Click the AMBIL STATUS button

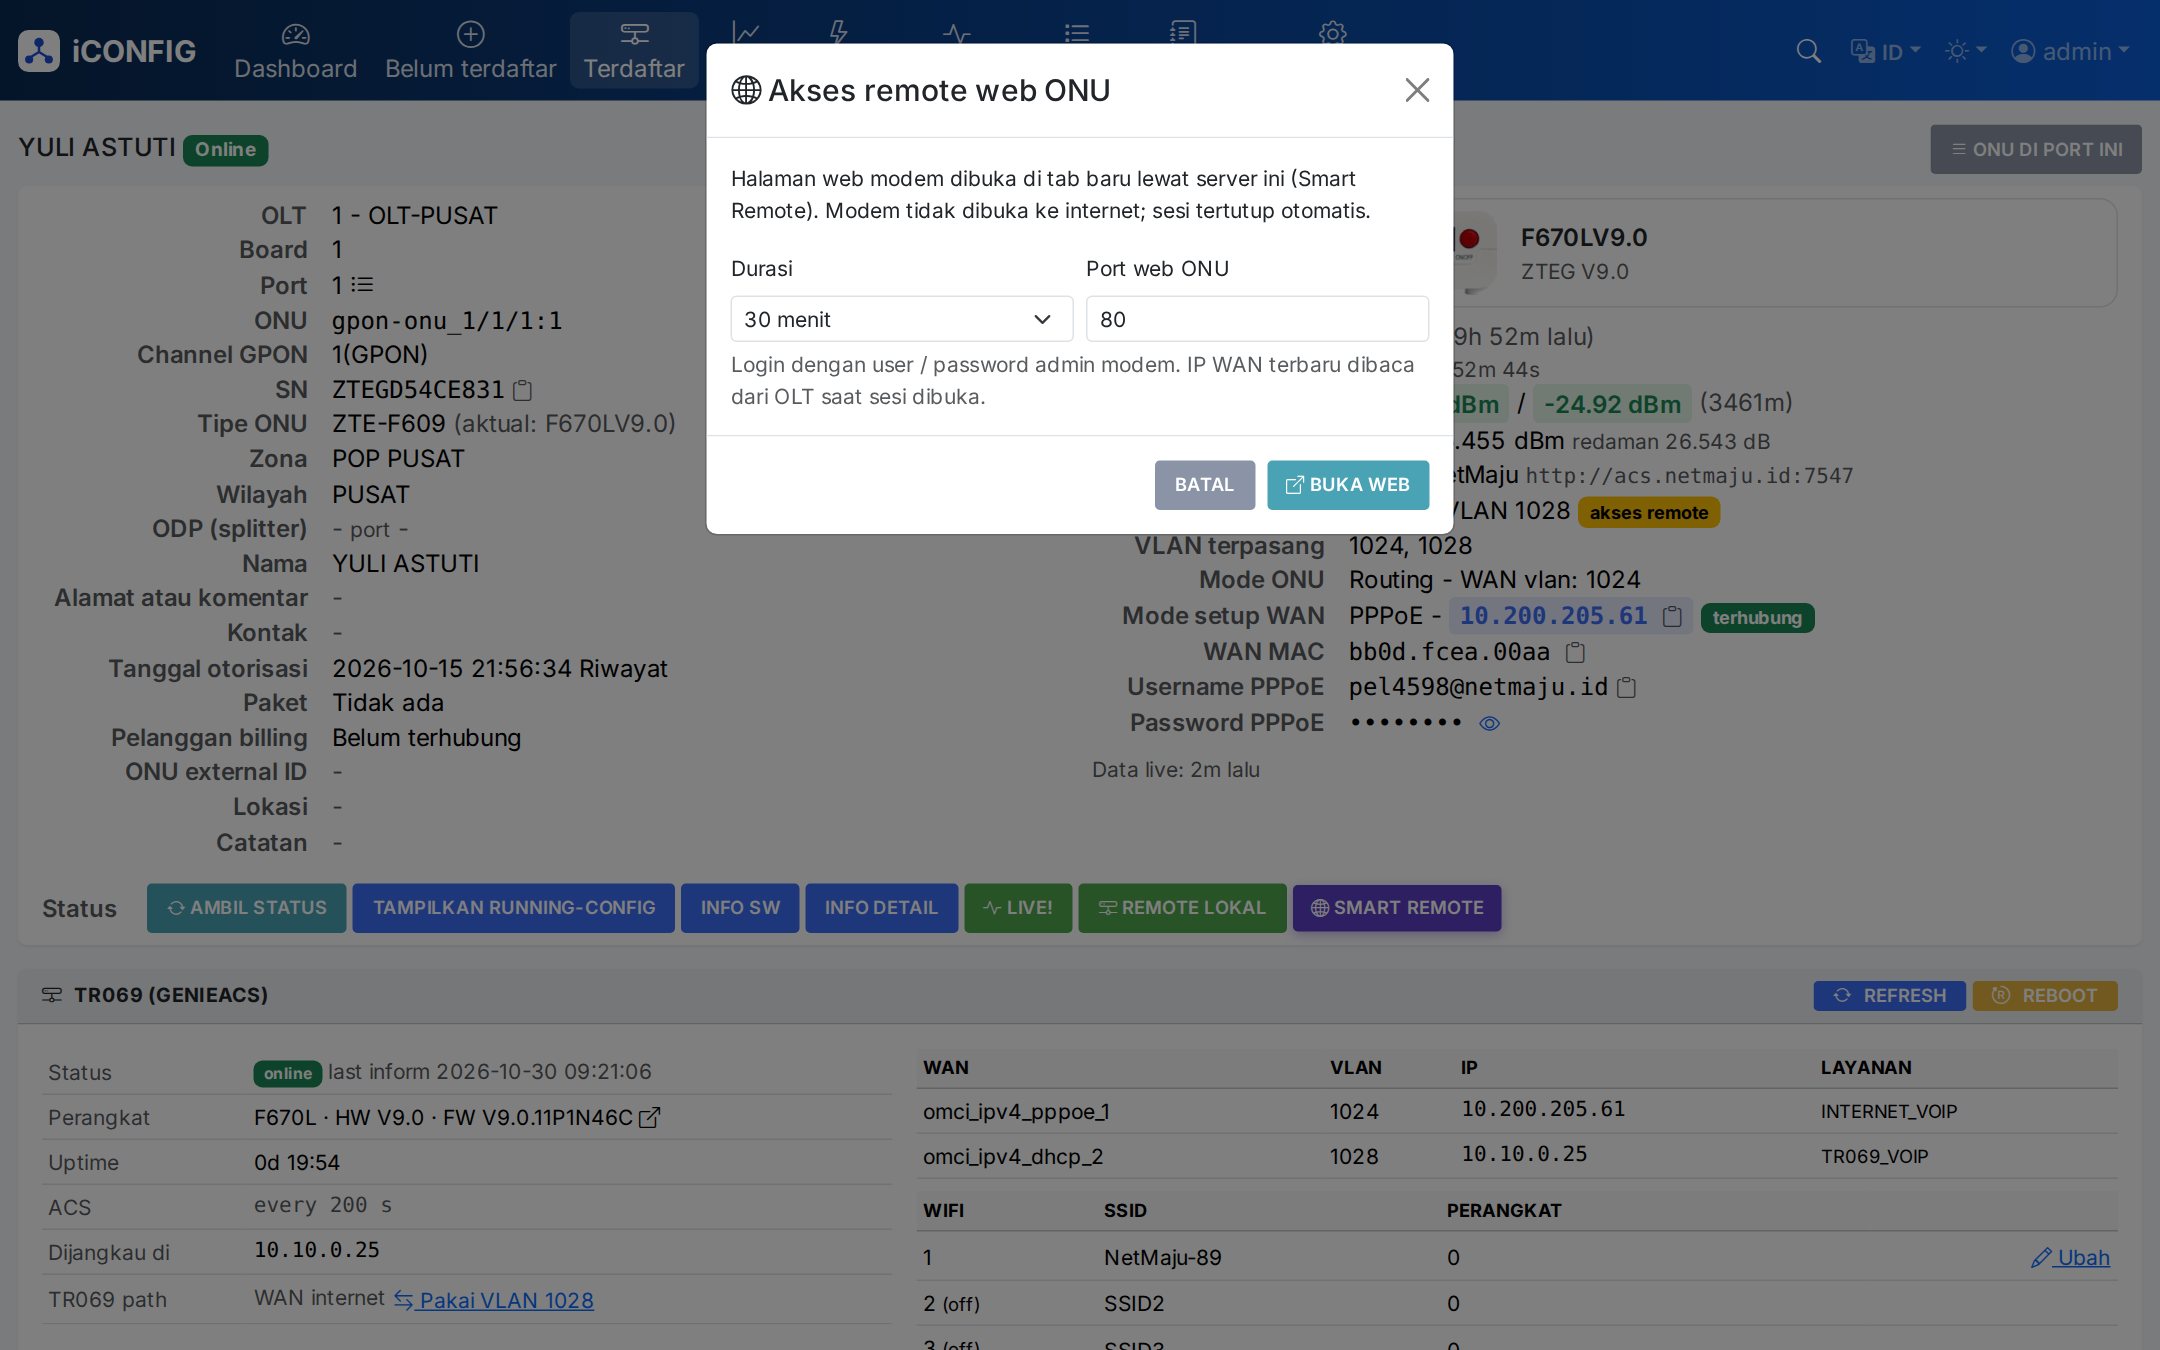[x=246, y=908]
